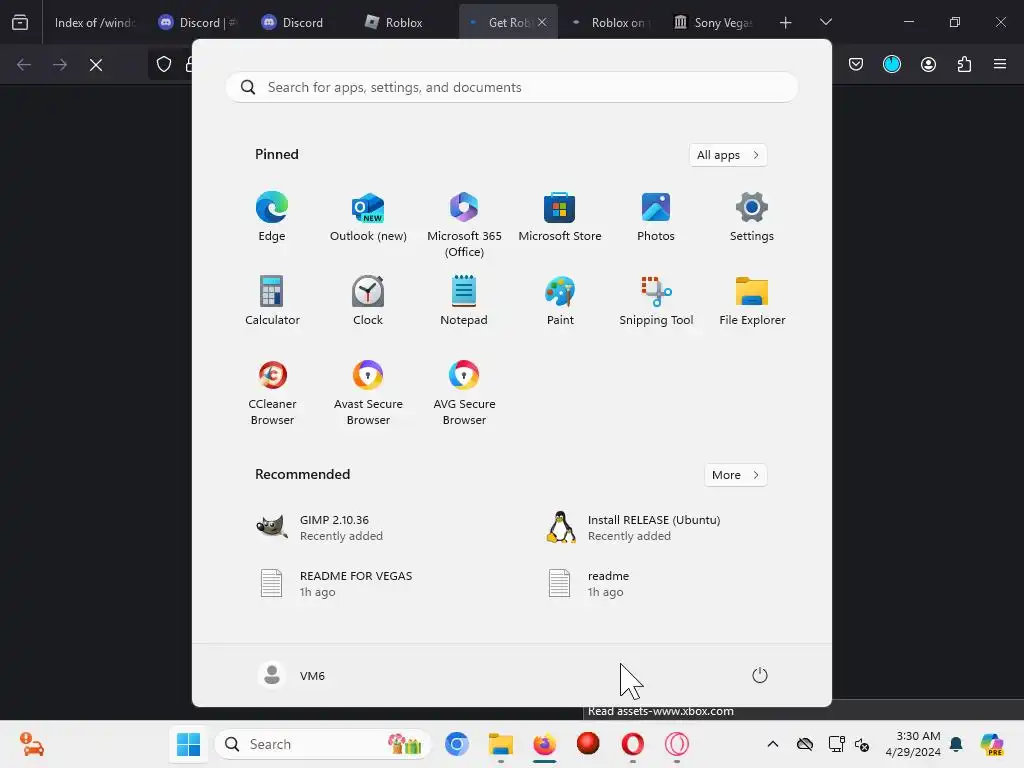Launch AVG Secure Browser

(464, 392)
